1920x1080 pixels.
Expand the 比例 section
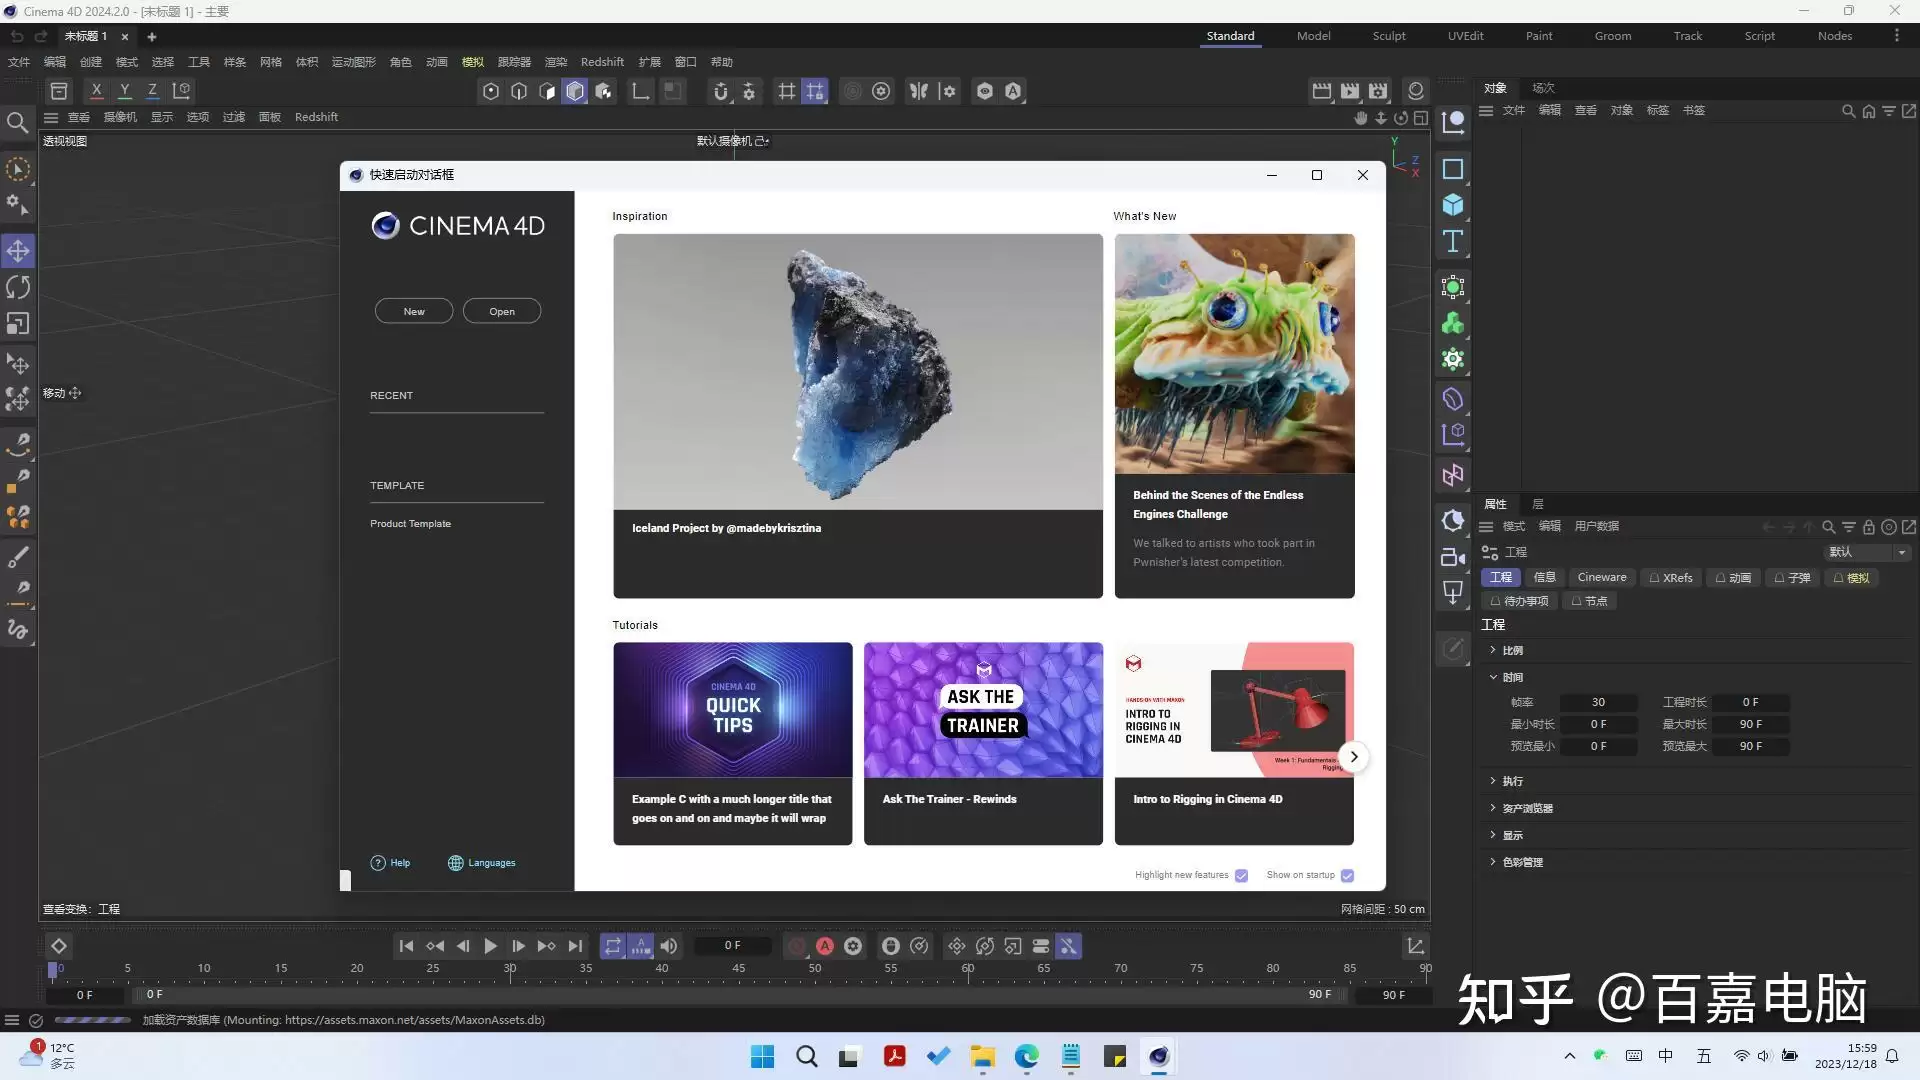click(1493, 650)
